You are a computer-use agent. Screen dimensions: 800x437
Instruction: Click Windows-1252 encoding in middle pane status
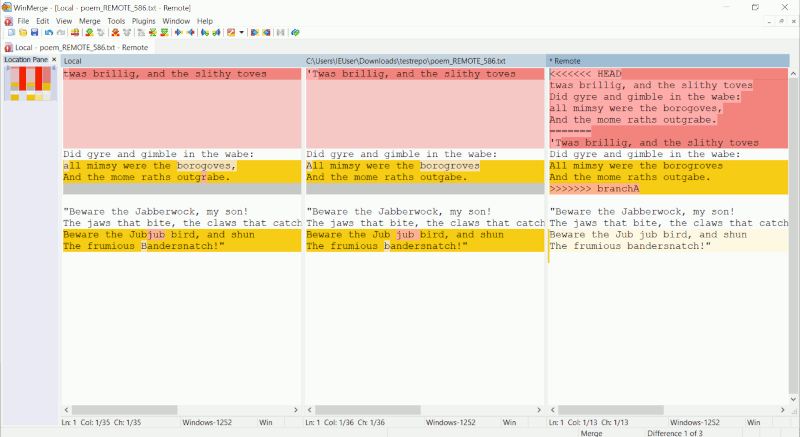[x=451, y=422]
